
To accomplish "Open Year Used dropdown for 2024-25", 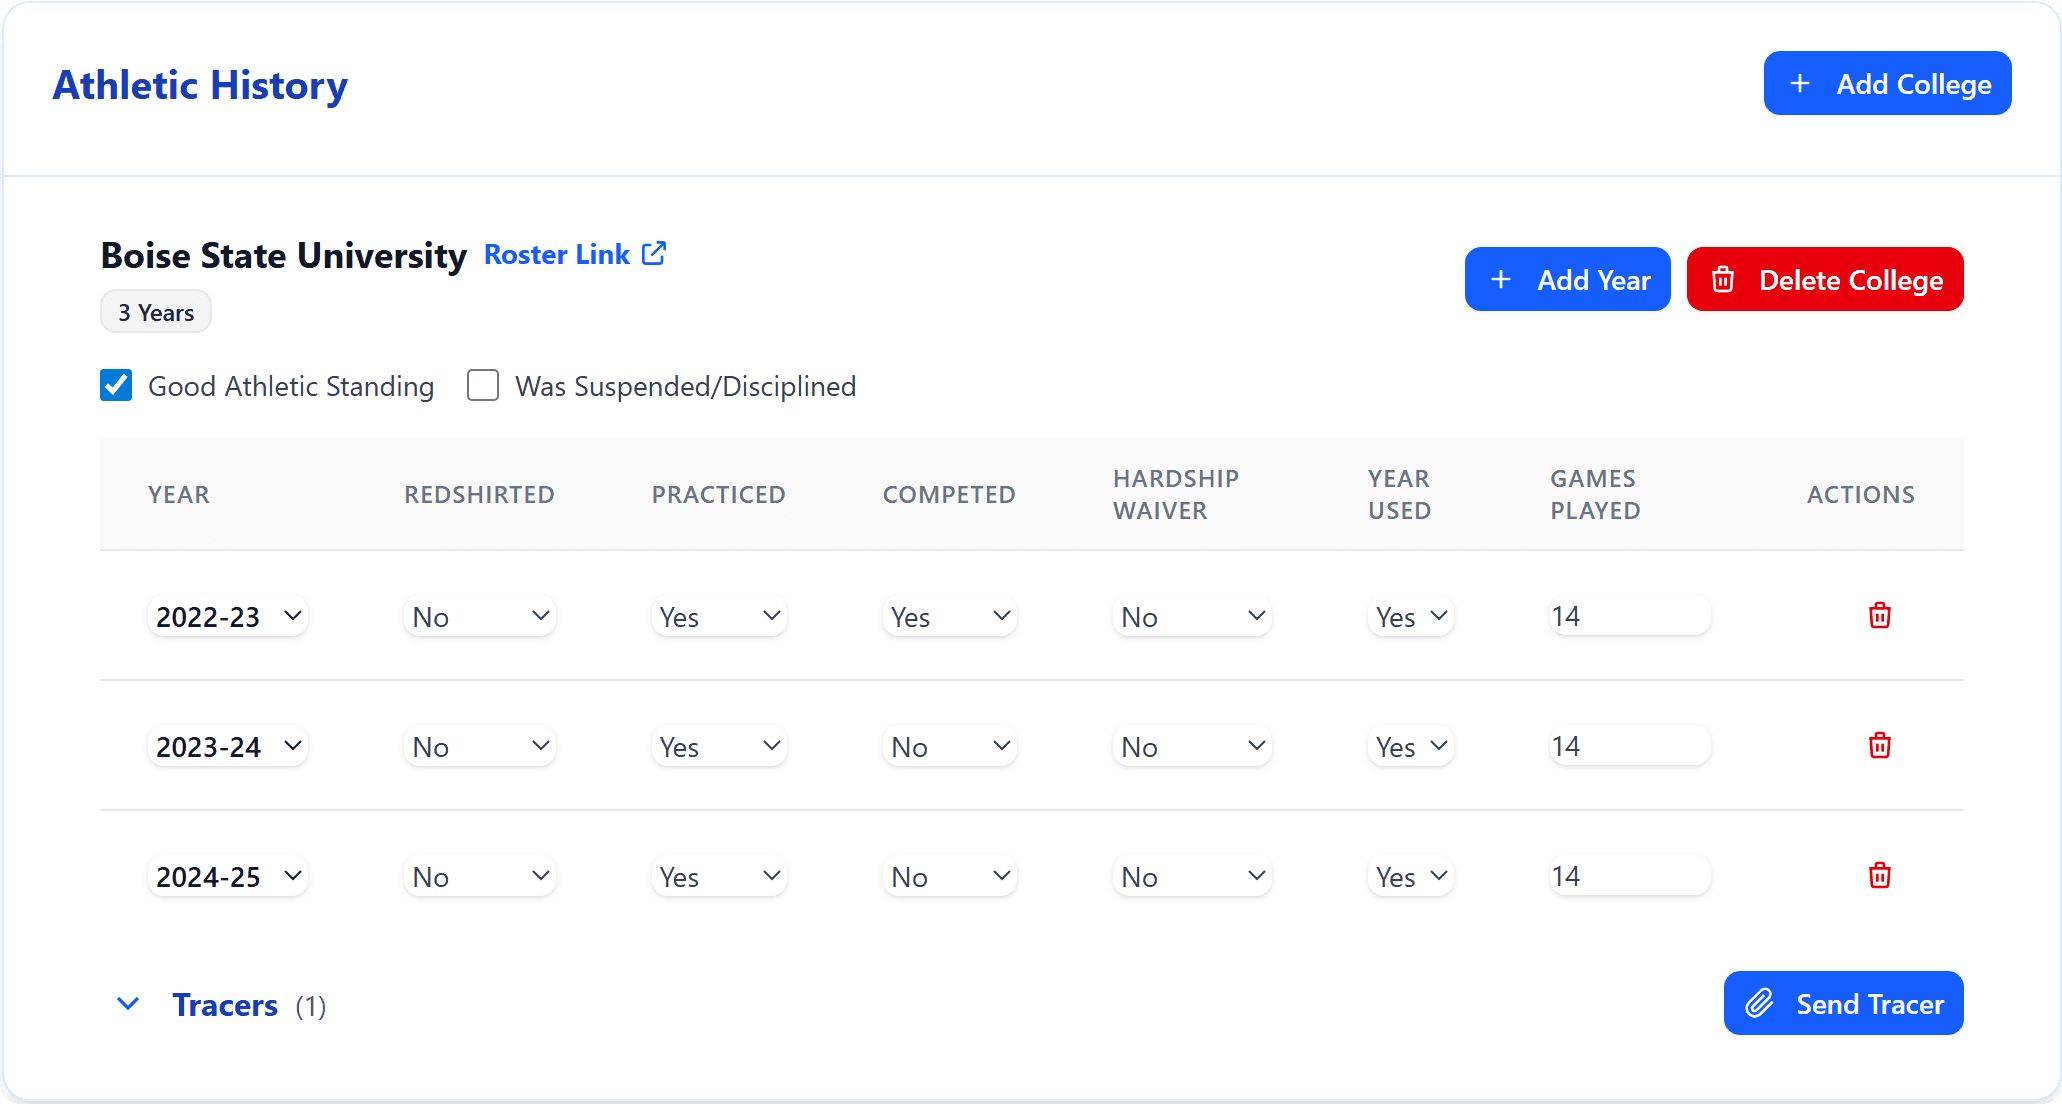I will [1410, 877].
